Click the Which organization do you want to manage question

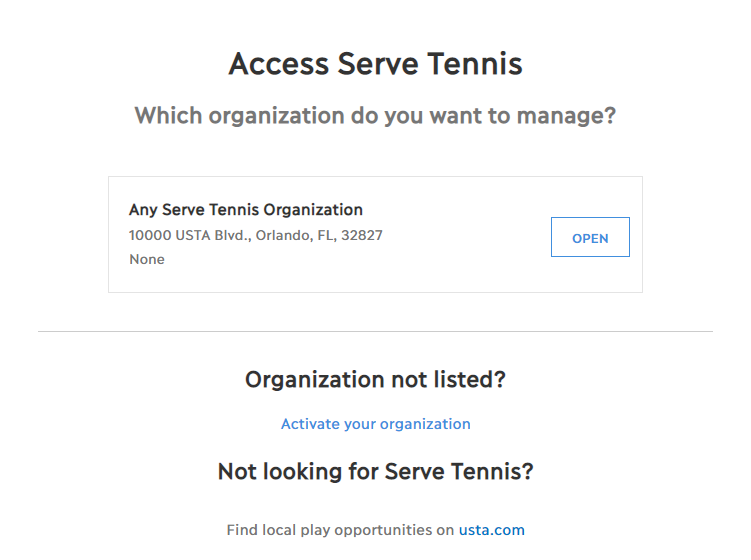point(376,116)
